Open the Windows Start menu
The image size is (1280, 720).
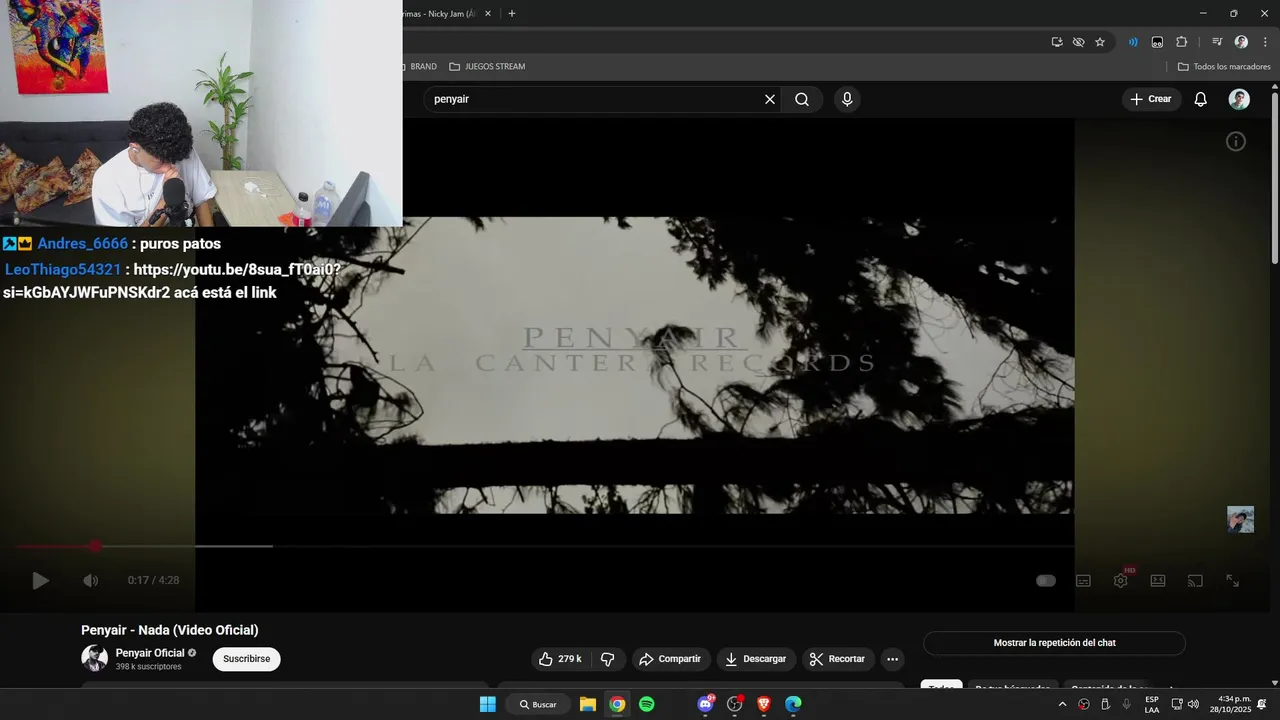click(x=487, y=704)
